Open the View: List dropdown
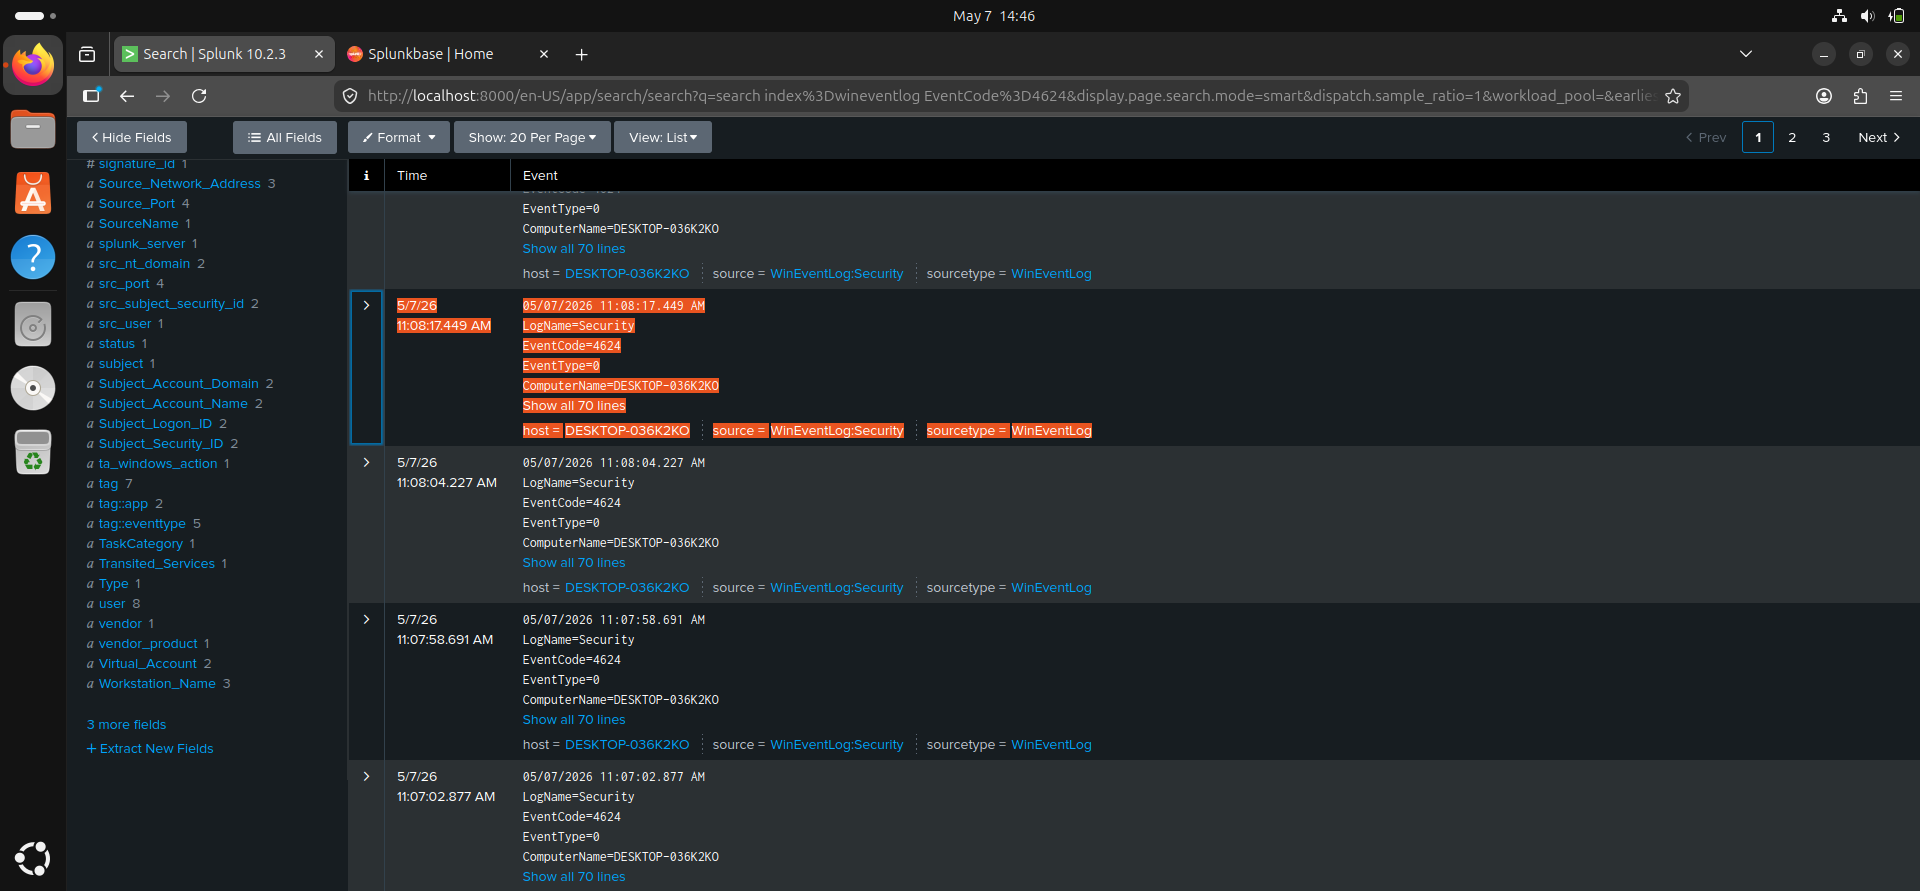Viewport: 1920px width, 891px height. [x=663, y=137]
